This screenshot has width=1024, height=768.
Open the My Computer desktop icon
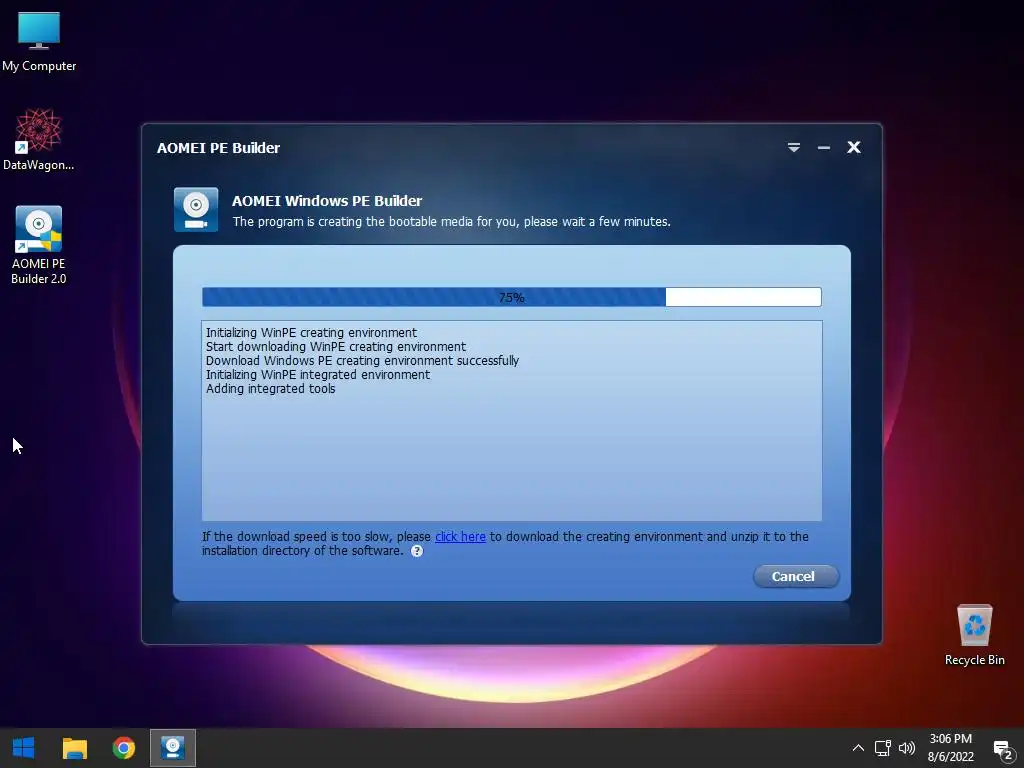tap(39, 42)
